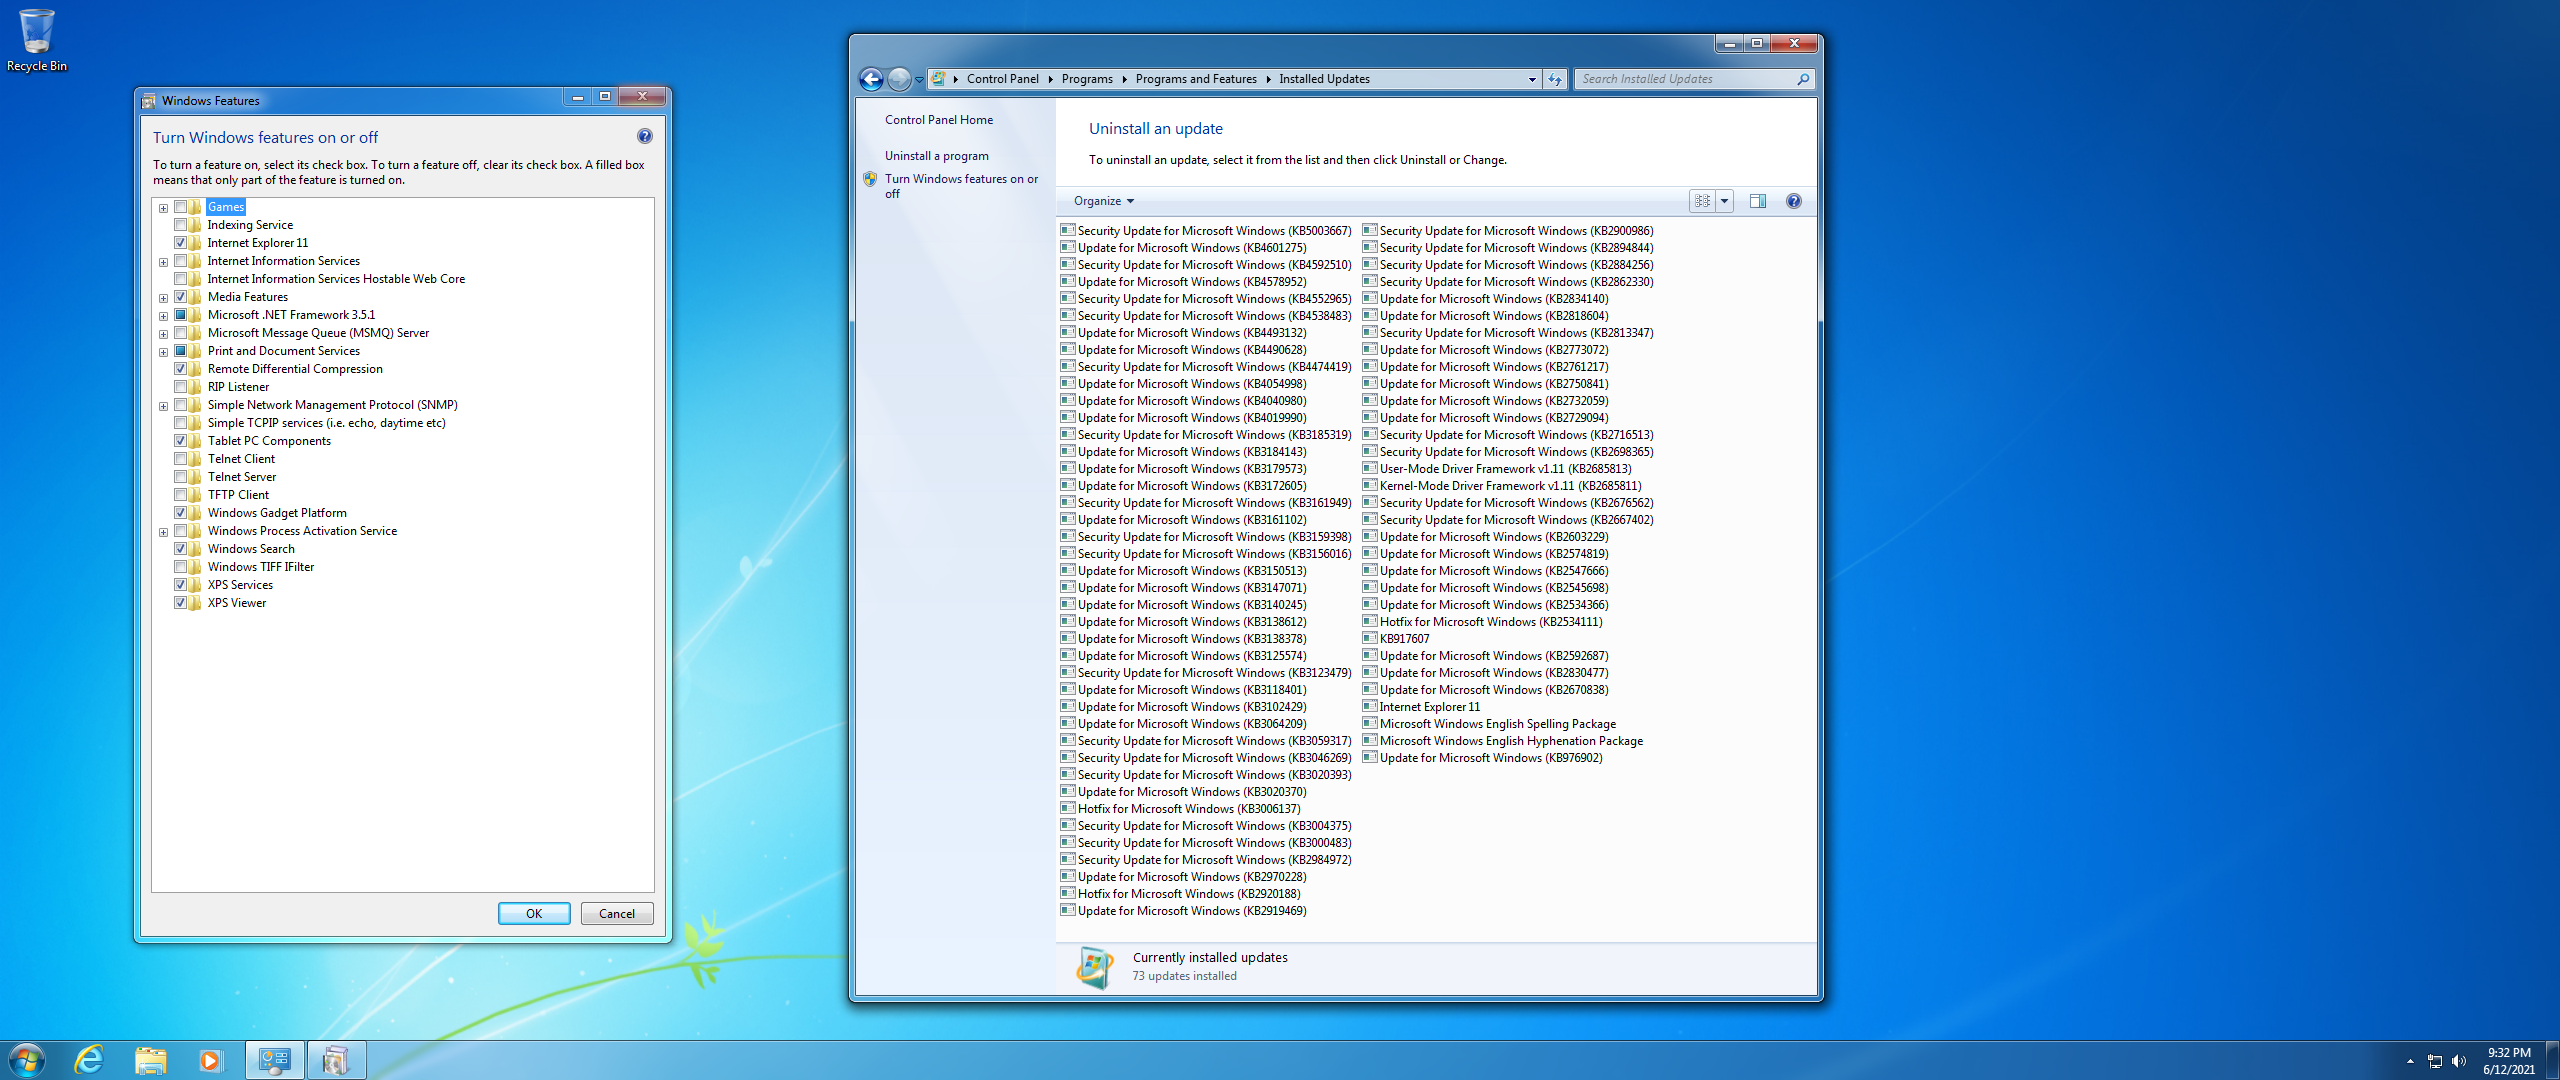Switch to the Control Panel taskbar button
This screenshot has height=1080, width=2560.
click(274, 1060)
